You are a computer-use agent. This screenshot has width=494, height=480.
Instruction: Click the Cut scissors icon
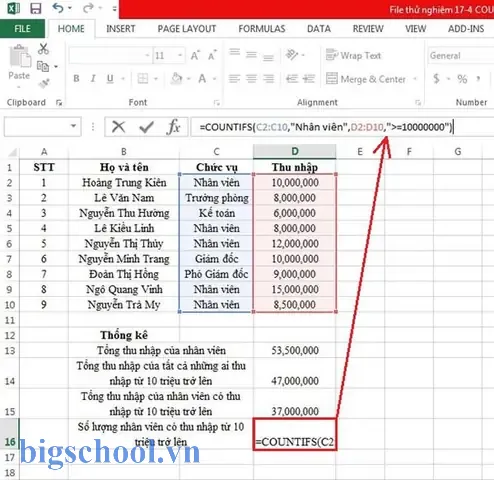click(x=43, y=49)
